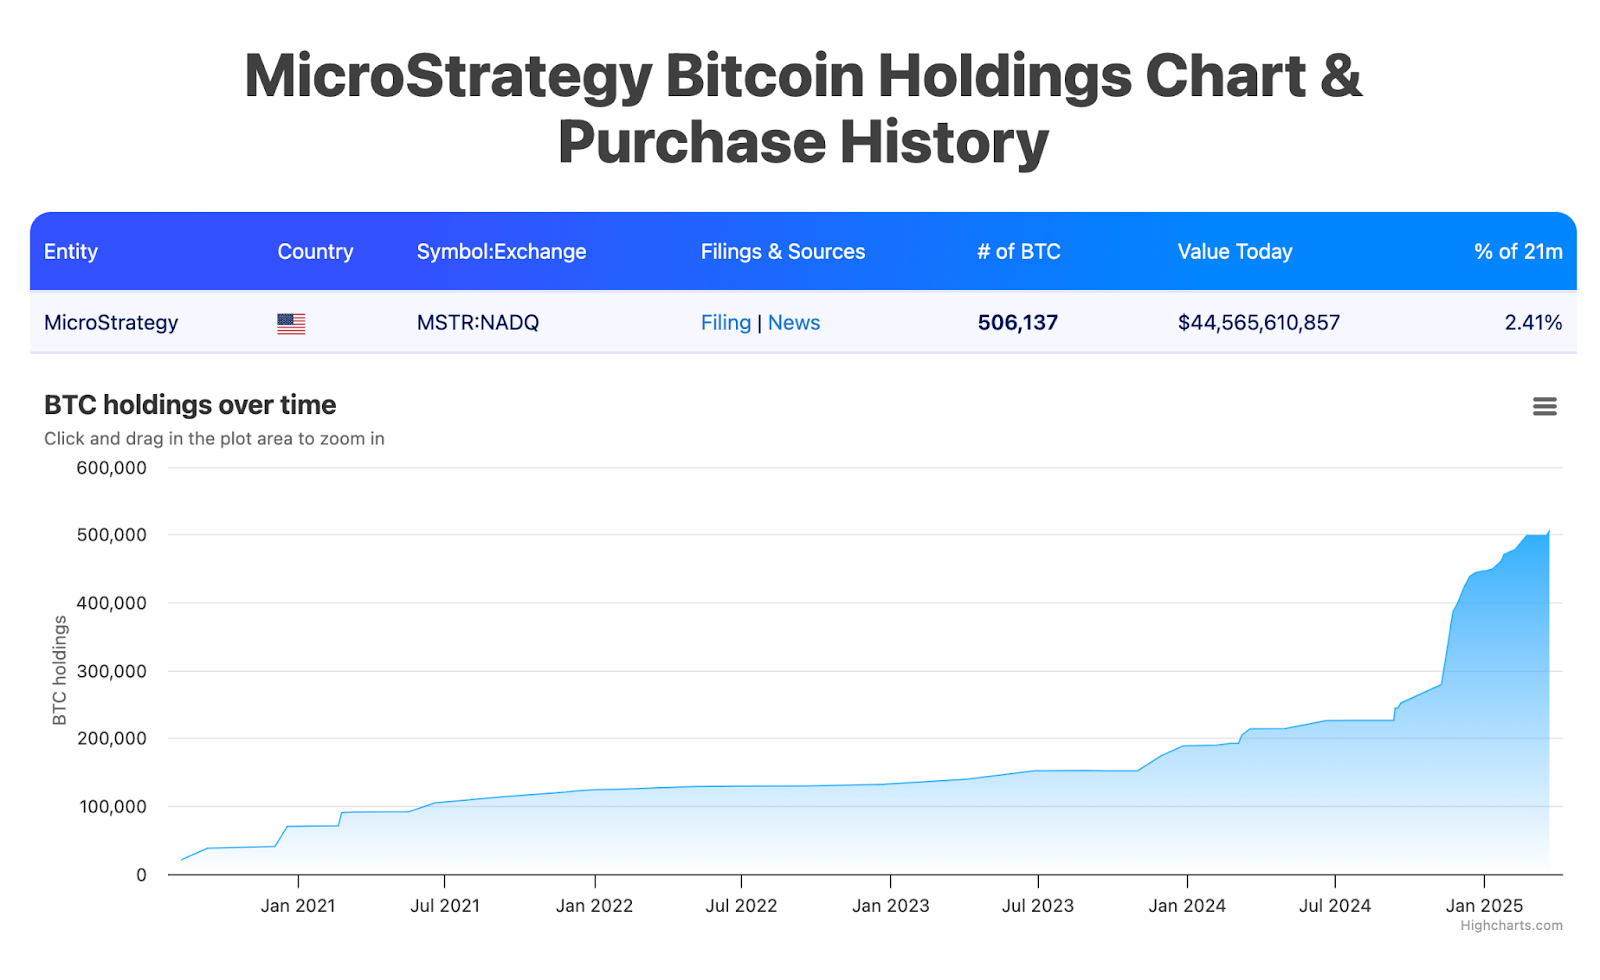Click the MSTR:NADQ ticker symbol
Screen dimensions: 1600x980
click(477, 323)
